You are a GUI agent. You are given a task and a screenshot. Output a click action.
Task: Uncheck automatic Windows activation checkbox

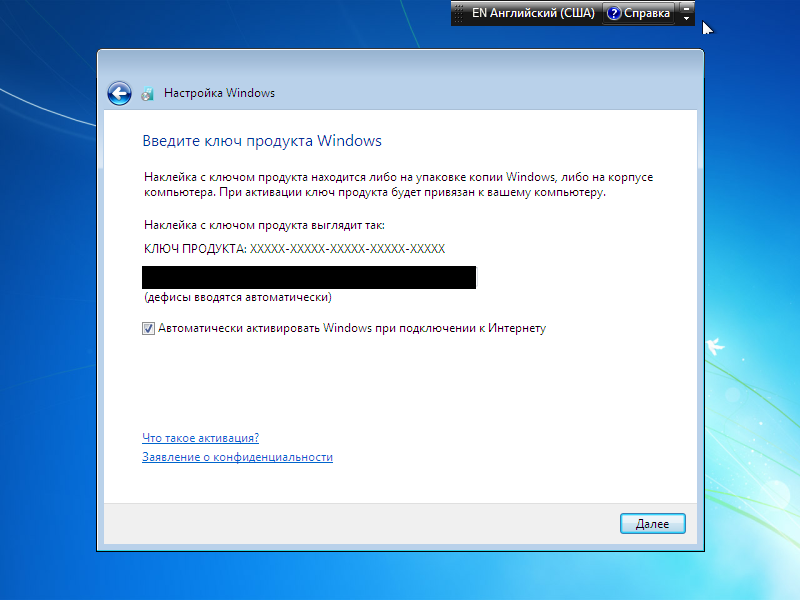148,329
